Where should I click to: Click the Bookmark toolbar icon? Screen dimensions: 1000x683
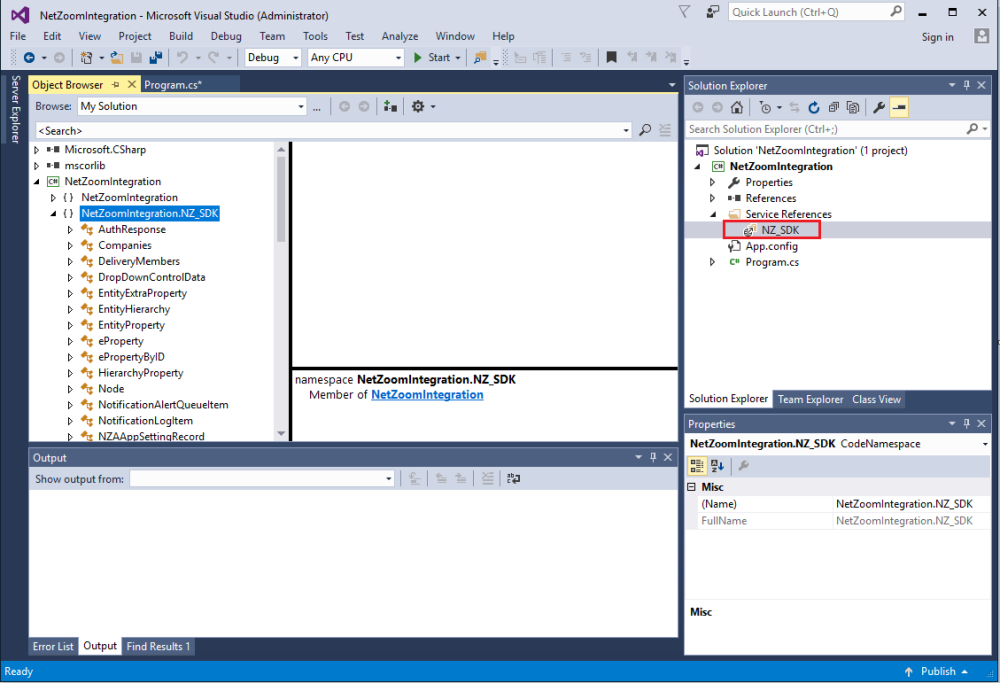click(611, 57)
